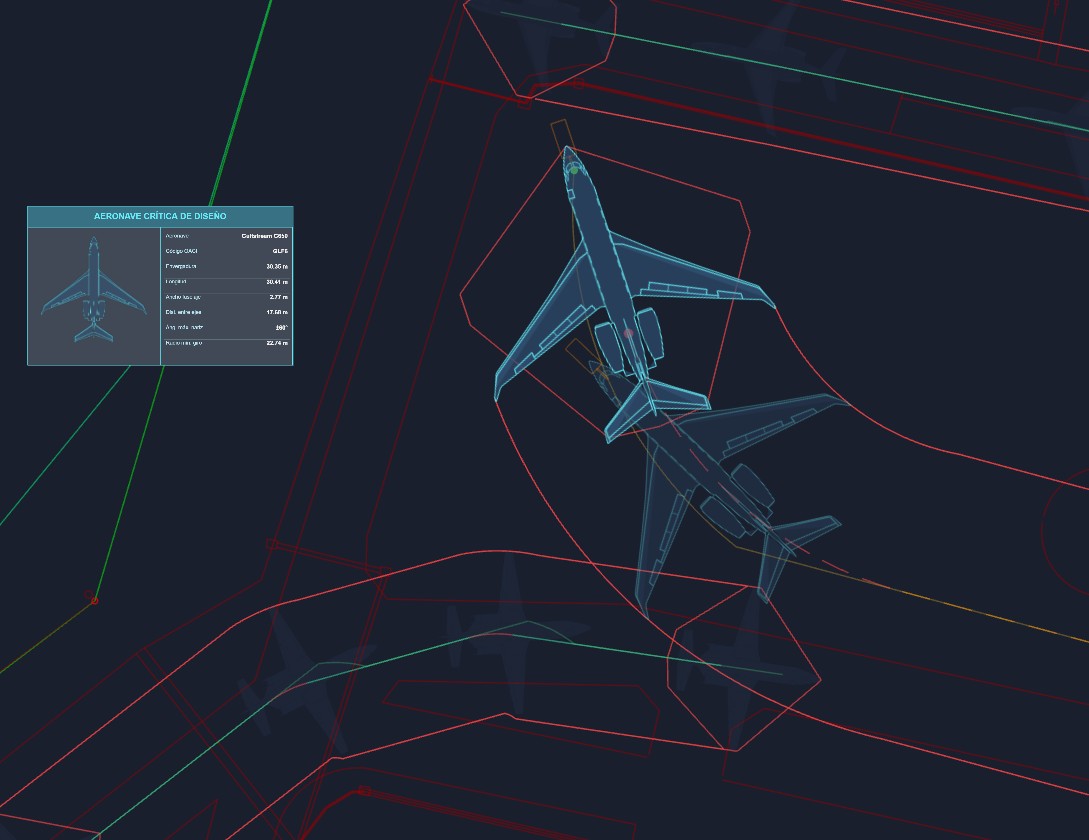1089x840 pixels.
Task: Select the minimum turn radius 22.74 m row
Action: pos(226,343)
